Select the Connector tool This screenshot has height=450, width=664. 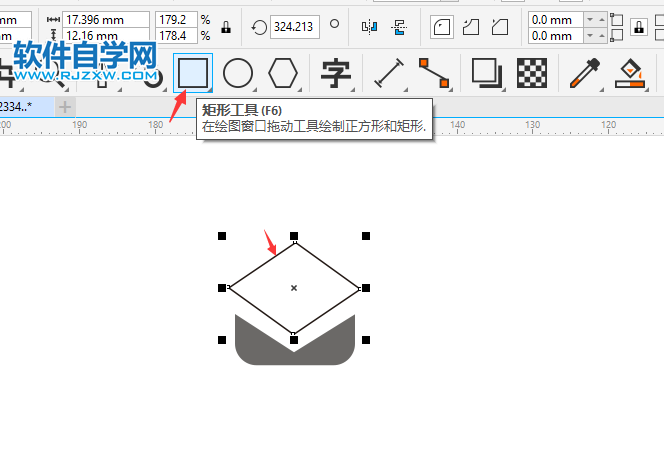point(434,73)
